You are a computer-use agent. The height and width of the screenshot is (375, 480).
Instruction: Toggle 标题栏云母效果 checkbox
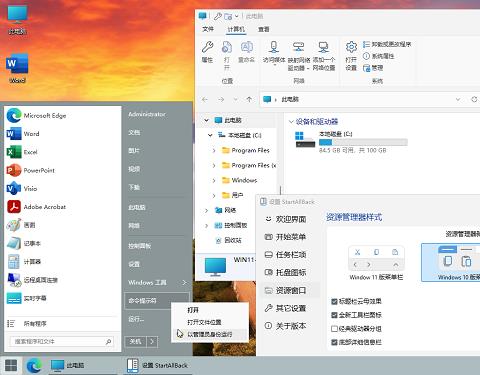pos(334,302)
